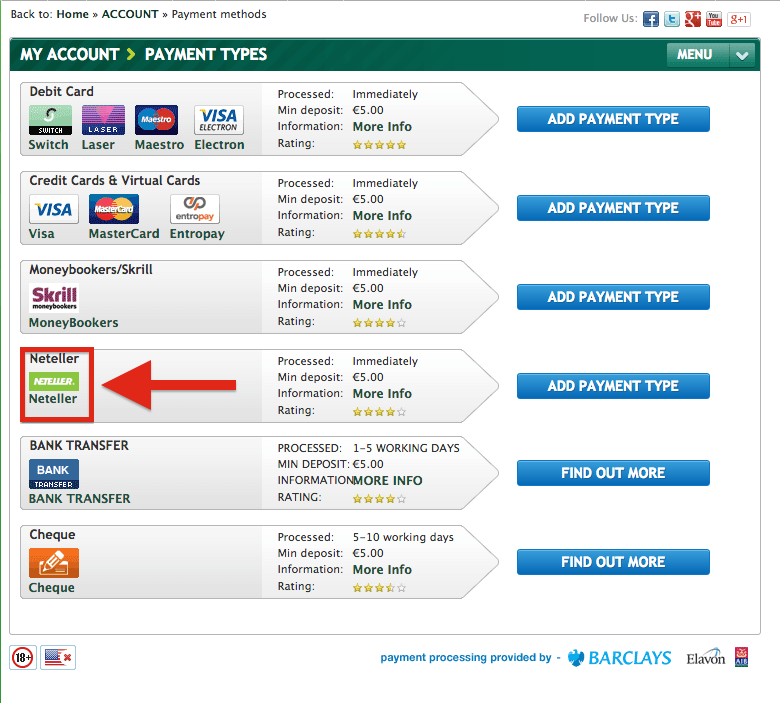Viewport: 780px width, 703px height.
Task: Open MORE INFO for Bank Transfer
Action: [388, 481]
